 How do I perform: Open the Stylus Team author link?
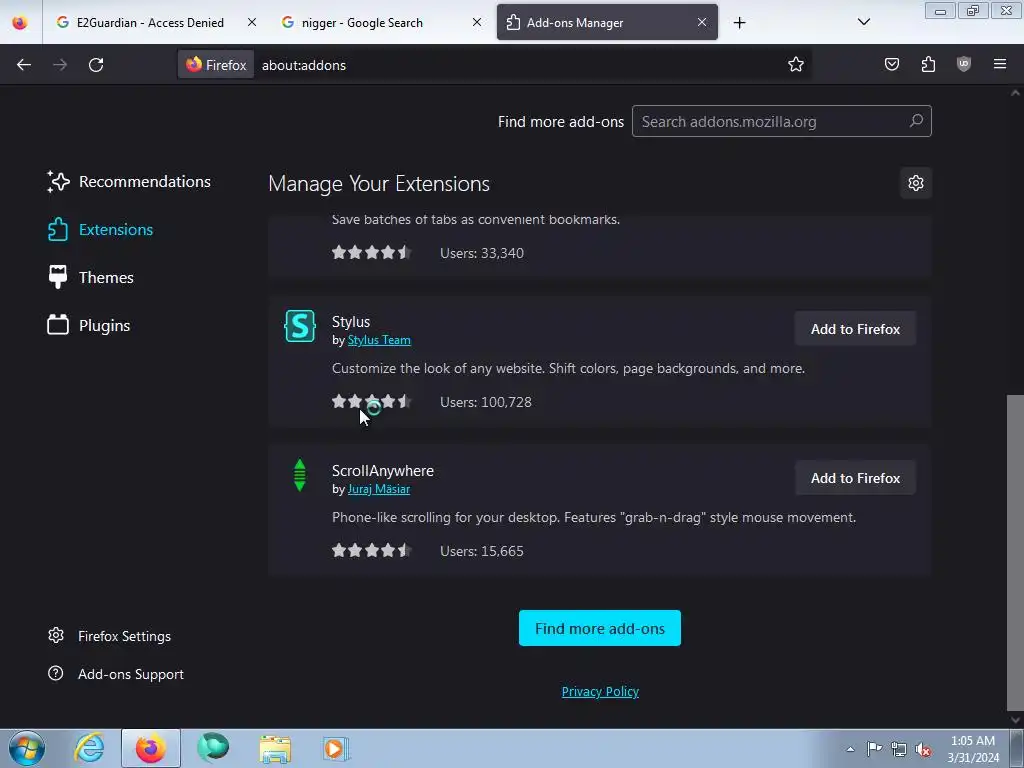379,340
